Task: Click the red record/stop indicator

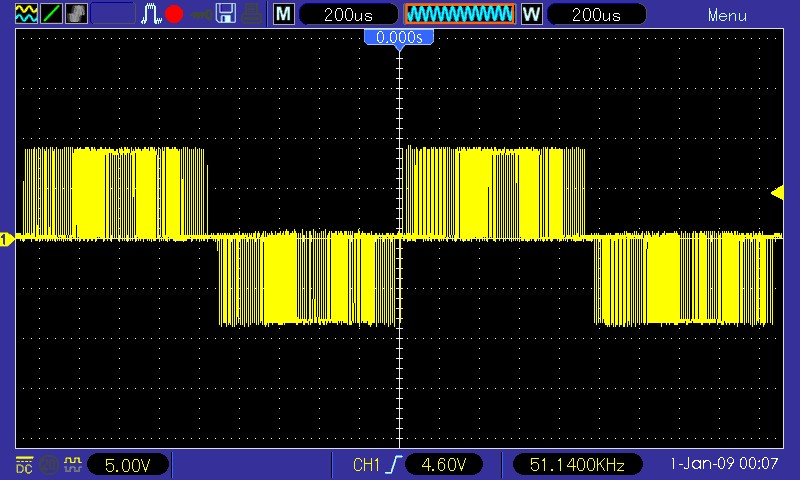Action: pos(174,14)
